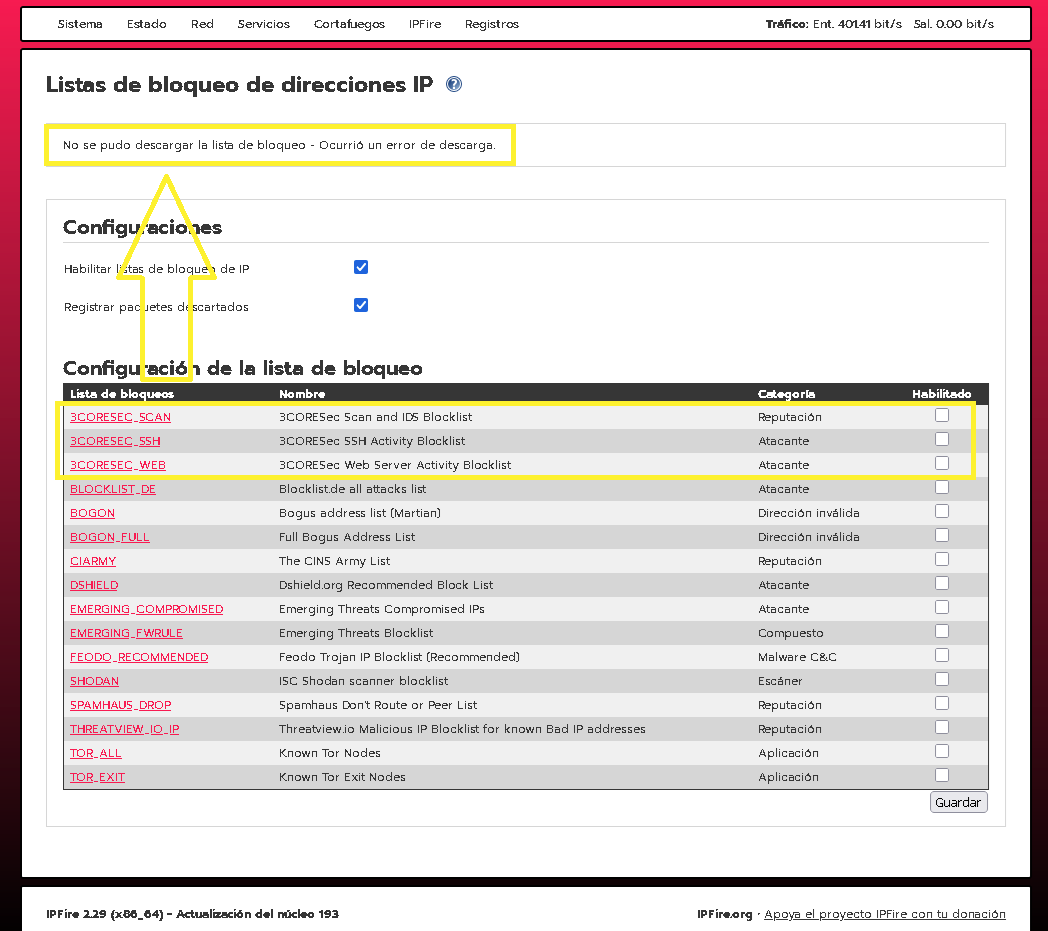Open the TOR_EXIT link

[x=98, y=778]
